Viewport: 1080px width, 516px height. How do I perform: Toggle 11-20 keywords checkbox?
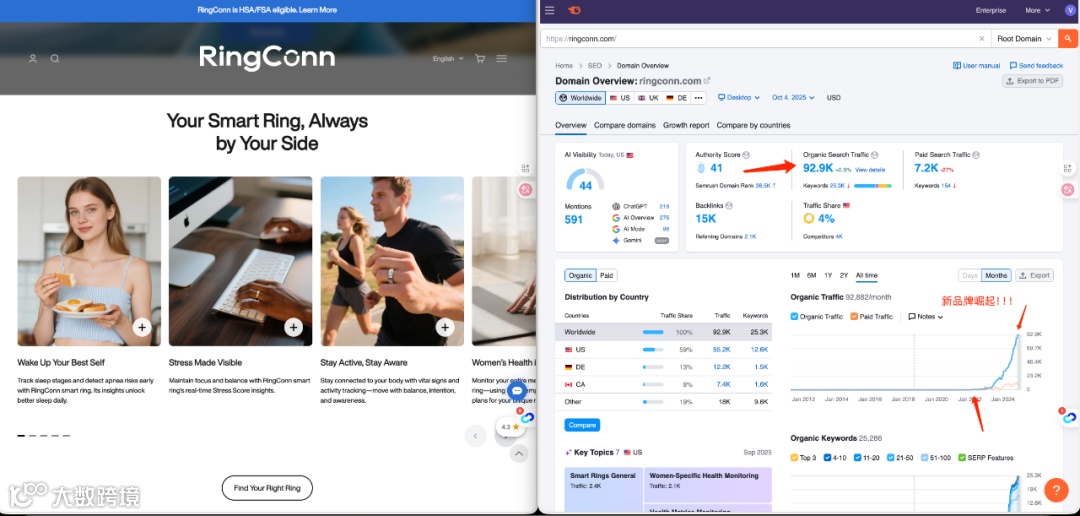pos(858,457)
